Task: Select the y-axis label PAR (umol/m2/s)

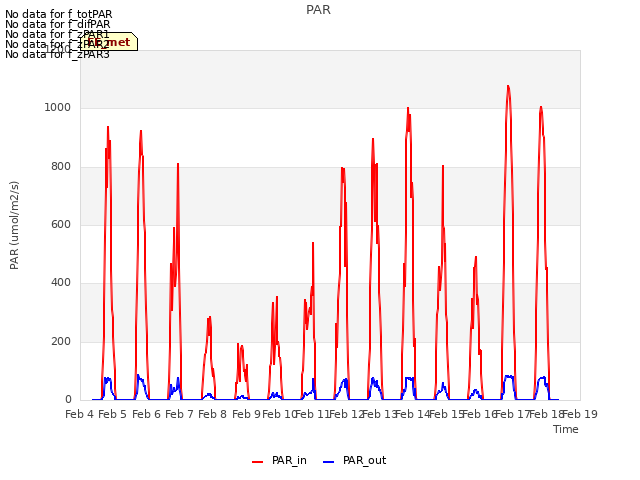Action: (x=14, y=225)
